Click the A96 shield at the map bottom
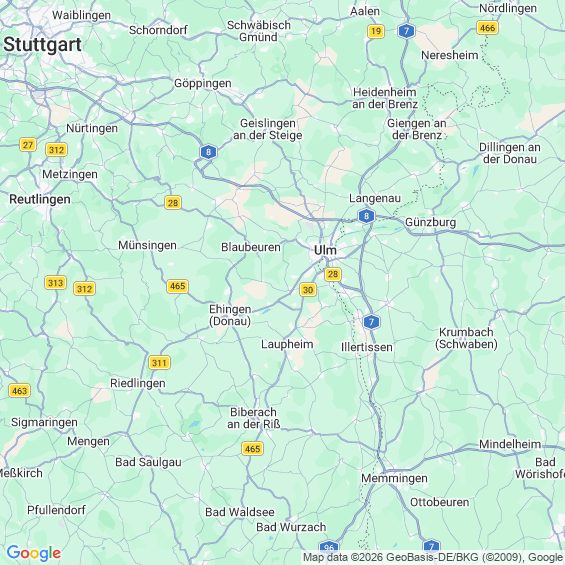This screenshot has width=565, height=565. 329,548
